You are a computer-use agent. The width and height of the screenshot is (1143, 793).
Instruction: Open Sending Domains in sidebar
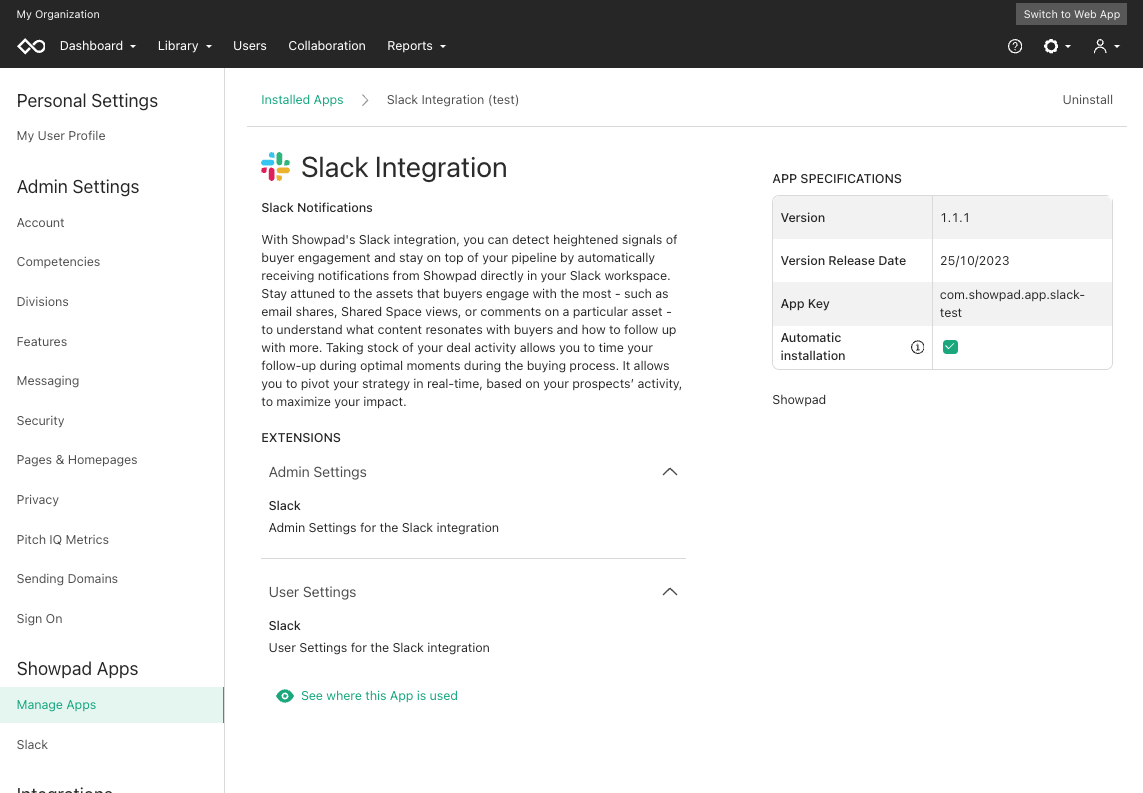[x=67, y=579]
